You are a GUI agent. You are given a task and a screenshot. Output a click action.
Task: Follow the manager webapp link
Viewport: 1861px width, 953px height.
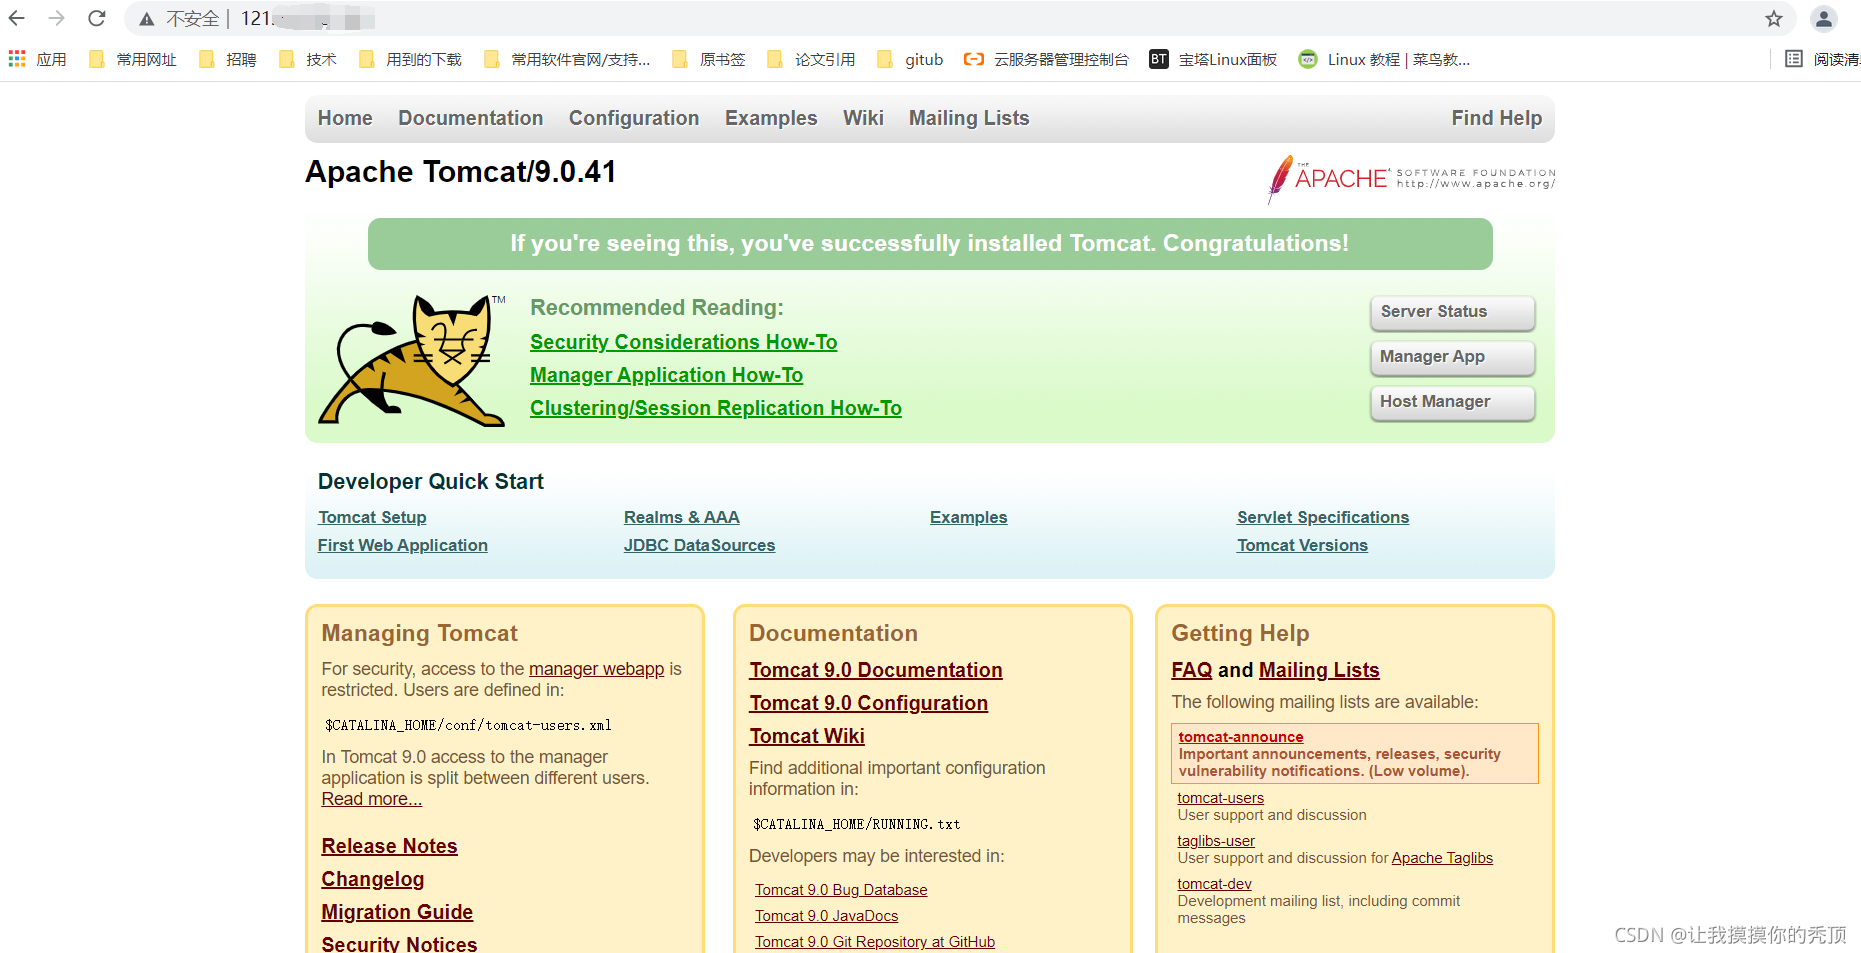click(596, 669)
